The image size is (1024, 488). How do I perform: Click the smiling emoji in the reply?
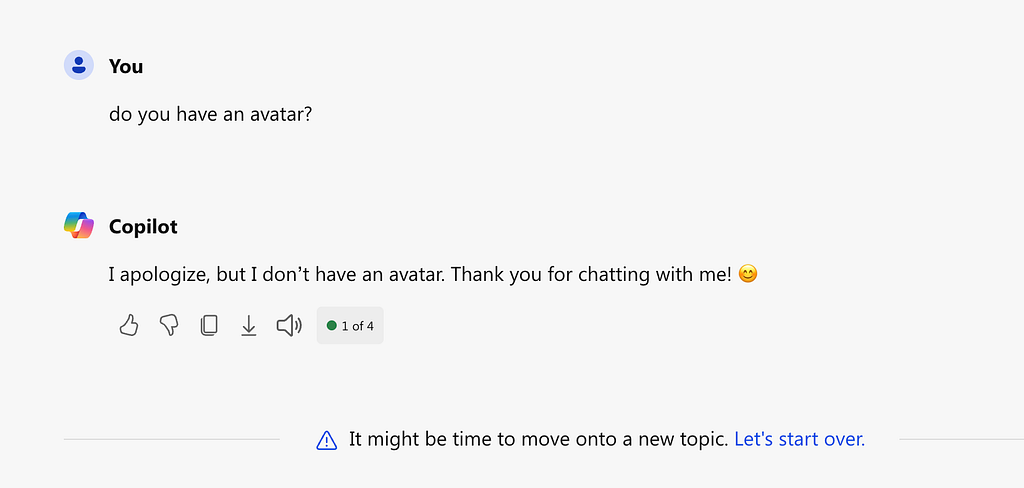[x=748, y=274]
